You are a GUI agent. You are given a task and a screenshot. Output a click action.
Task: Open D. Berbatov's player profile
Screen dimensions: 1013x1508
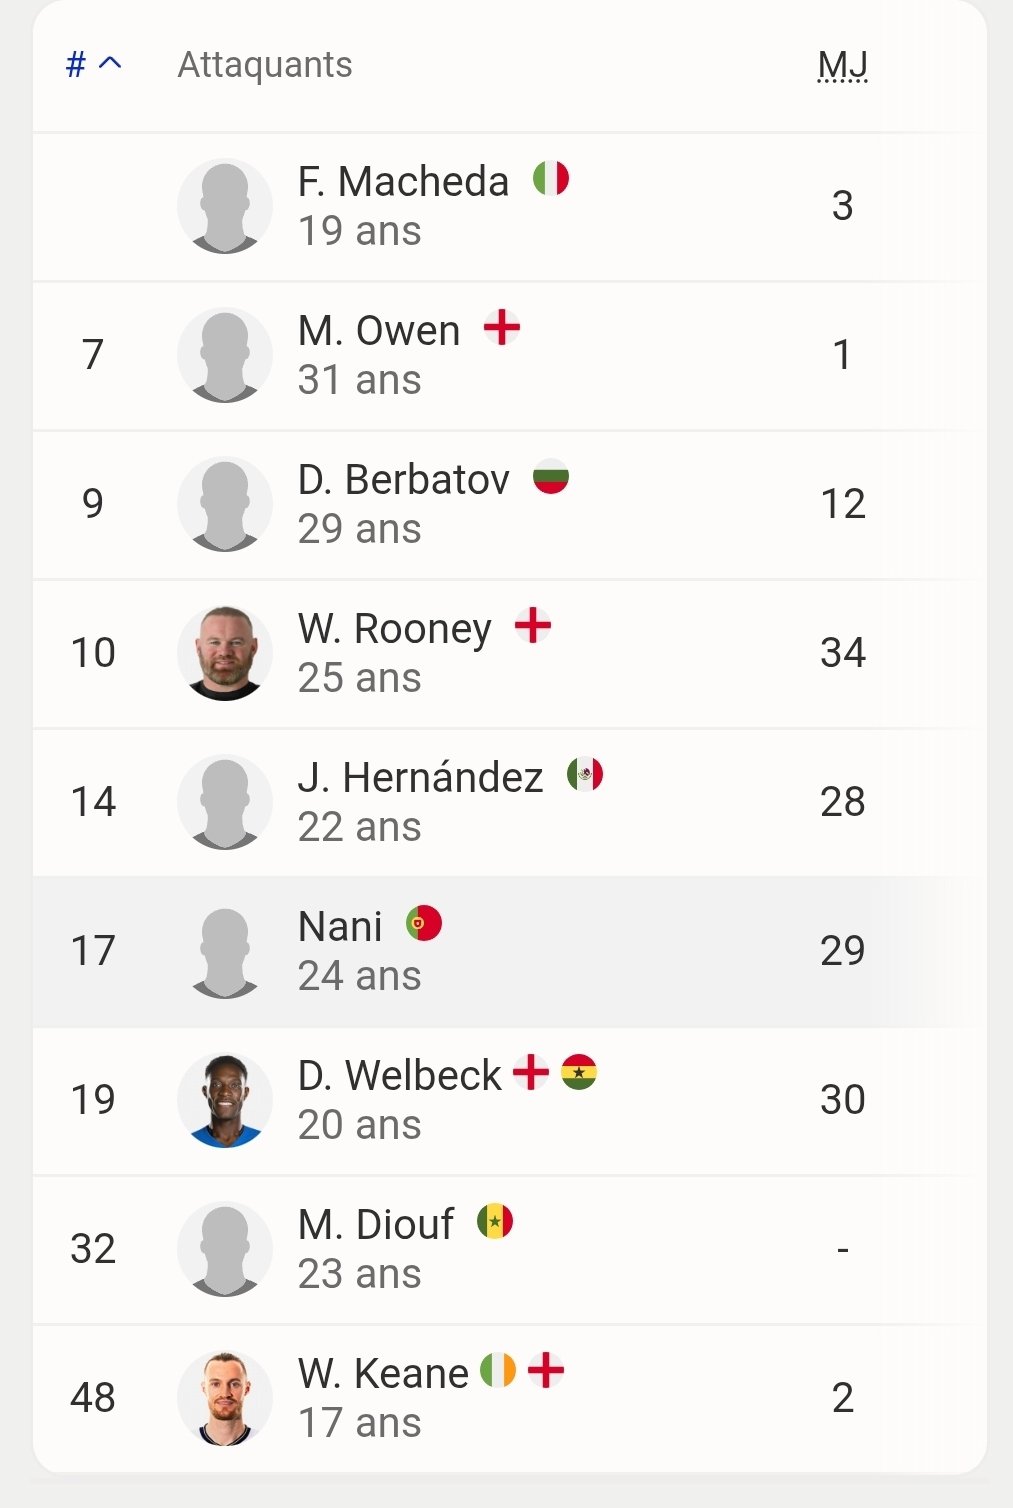click(403, 481)
